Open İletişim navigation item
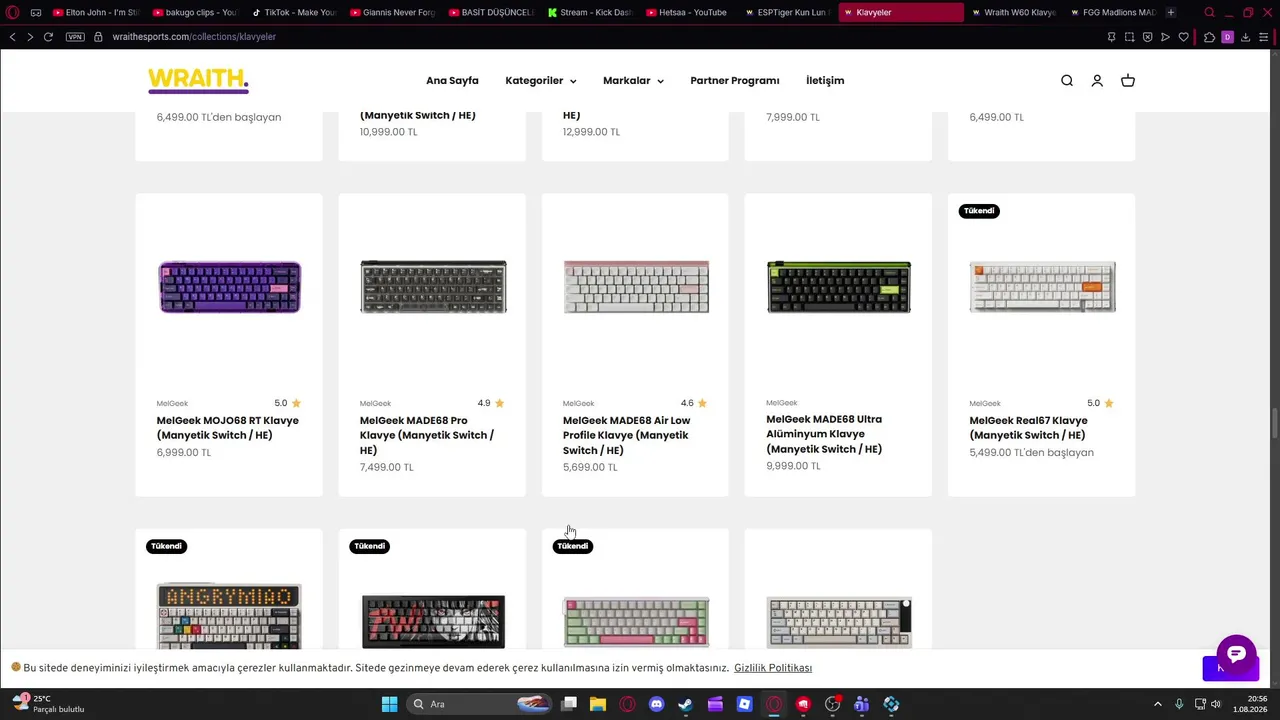Viewport: 1280px width, 720px height. coord(825,81)
